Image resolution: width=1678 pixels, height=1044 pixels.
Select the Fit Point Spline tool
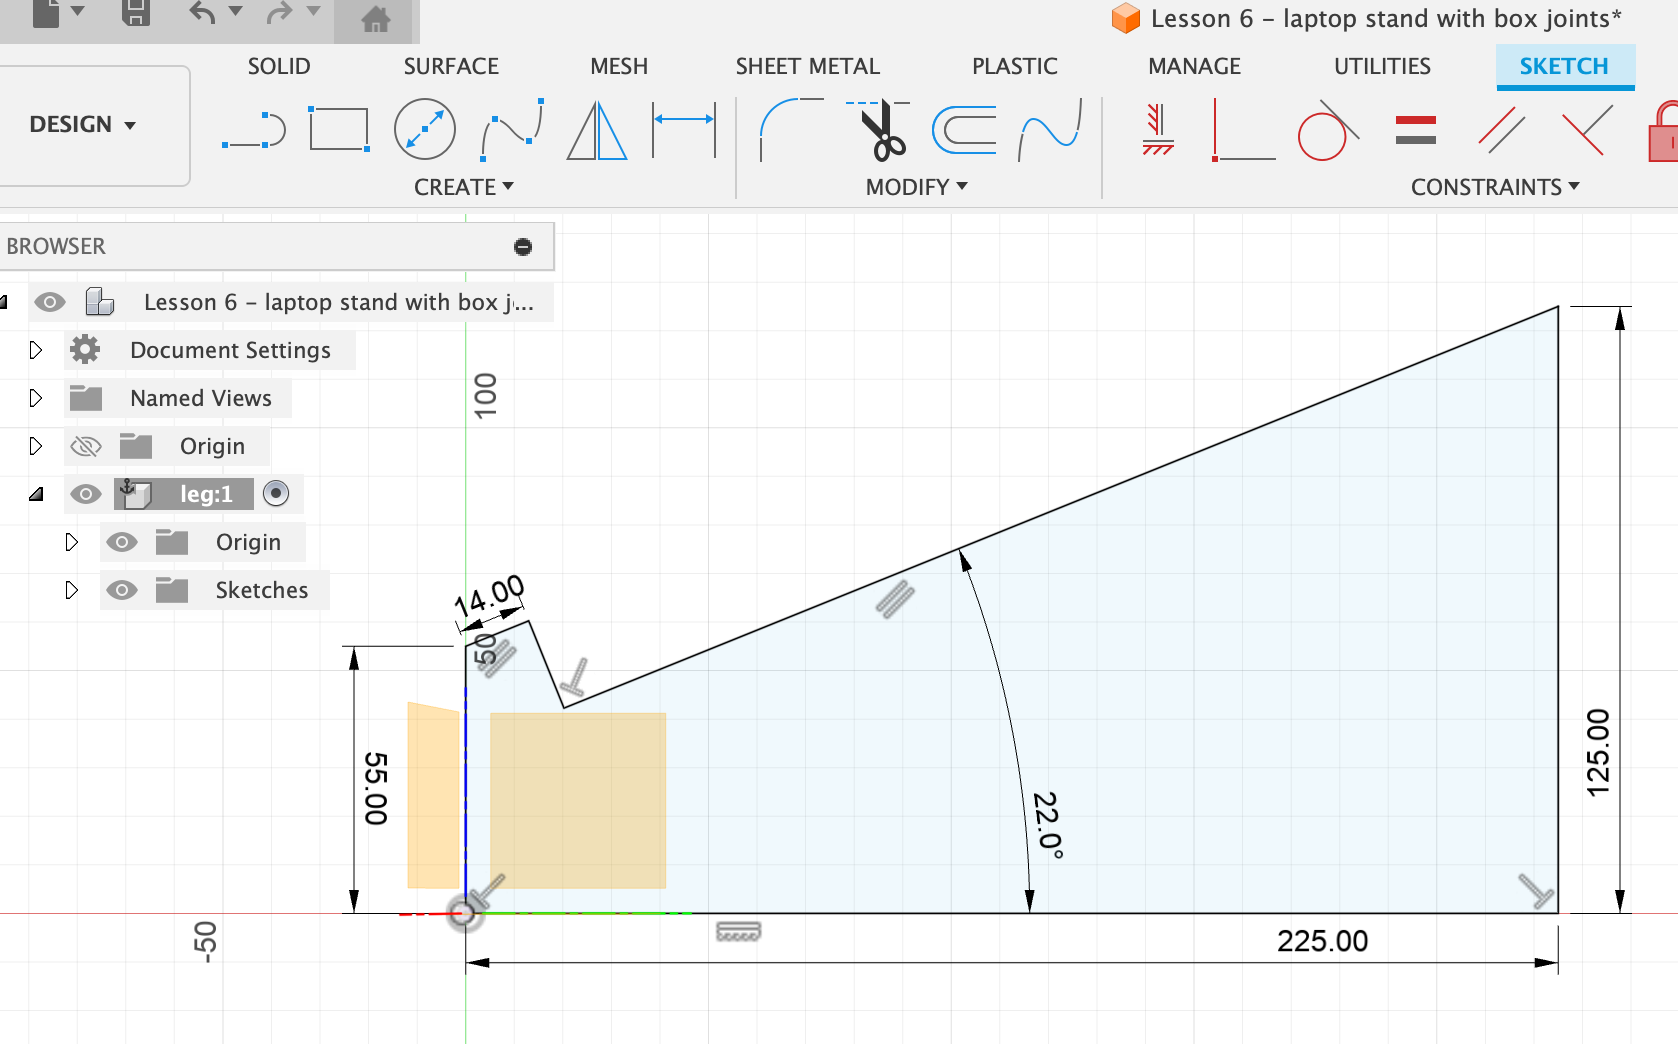(512, 129)
